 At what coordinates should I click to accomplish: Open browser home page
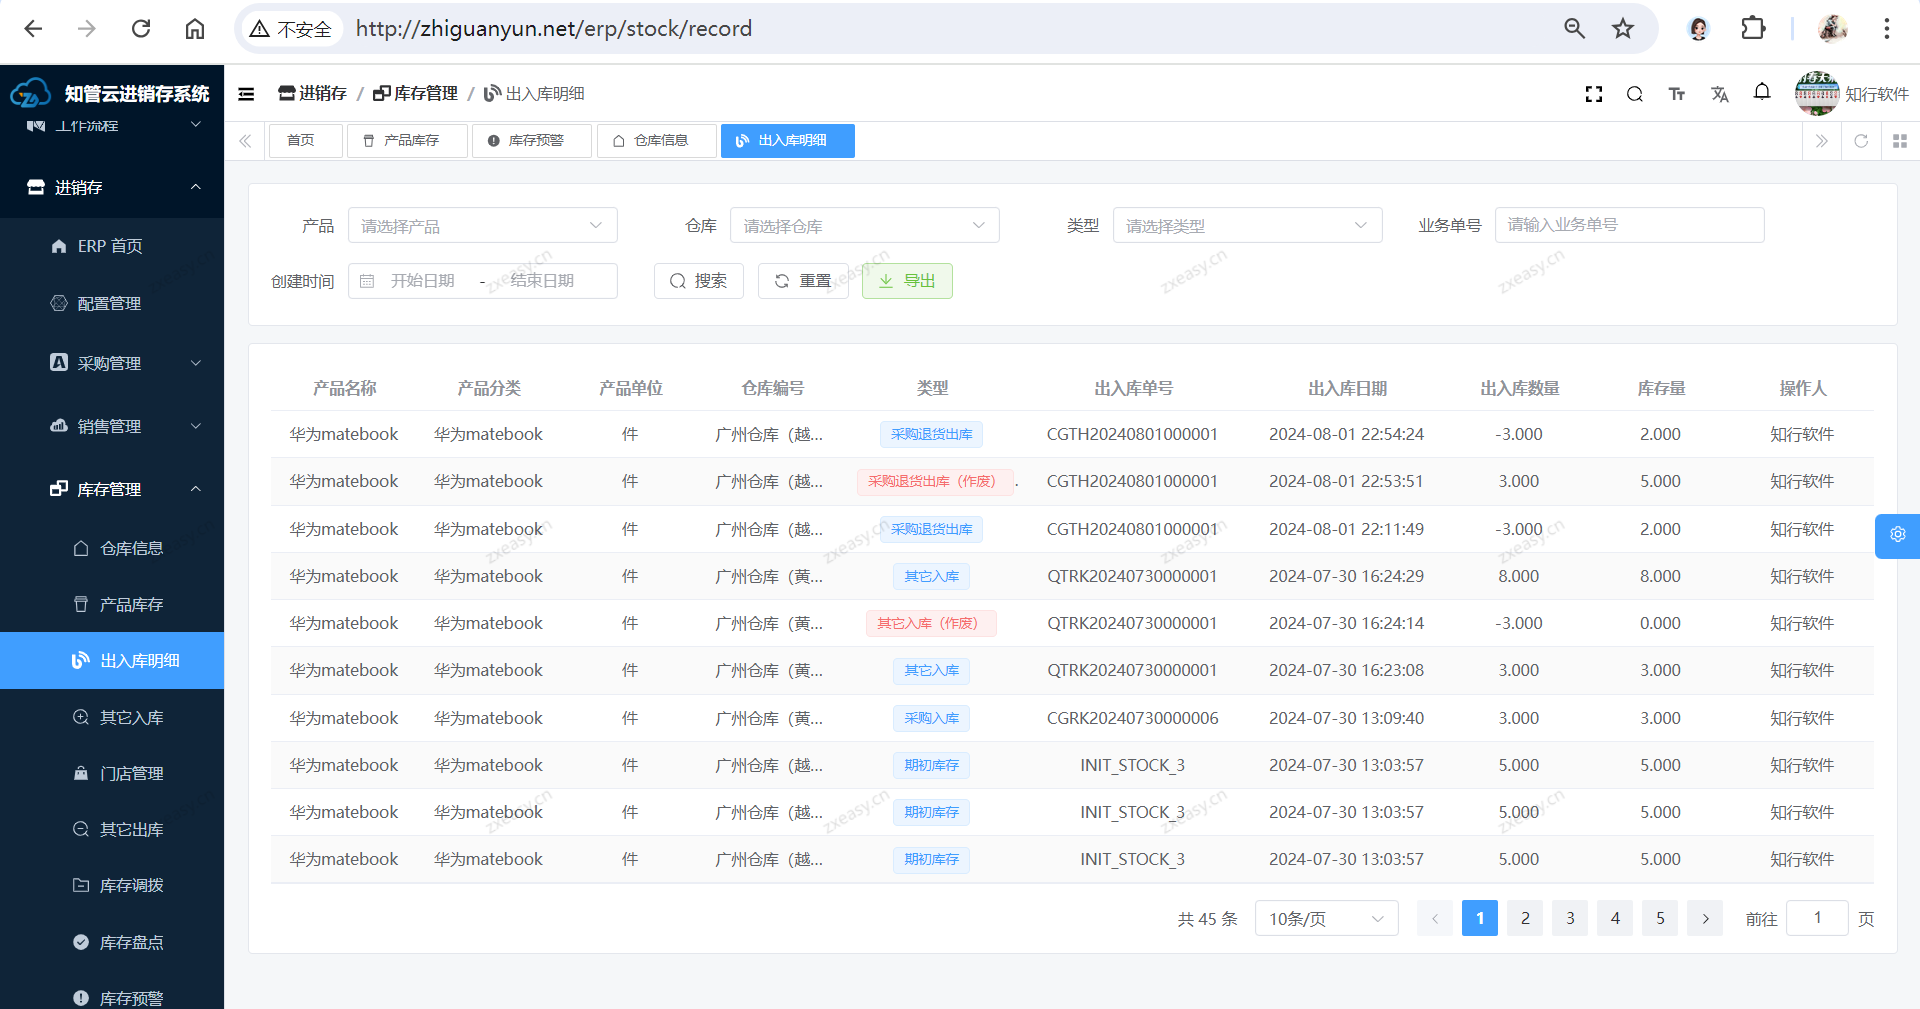(195, 29)
